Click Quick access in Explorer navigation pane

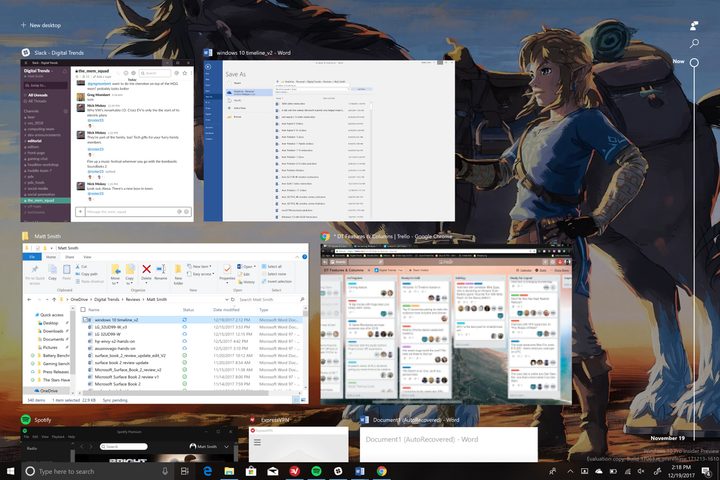(51, 315)
